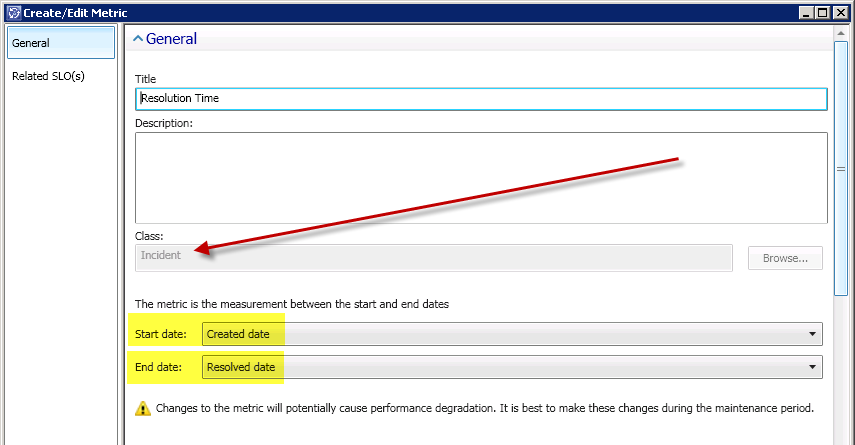855x445 pixels.
Task: Click inside the Description text area
Action: (480, 177)
